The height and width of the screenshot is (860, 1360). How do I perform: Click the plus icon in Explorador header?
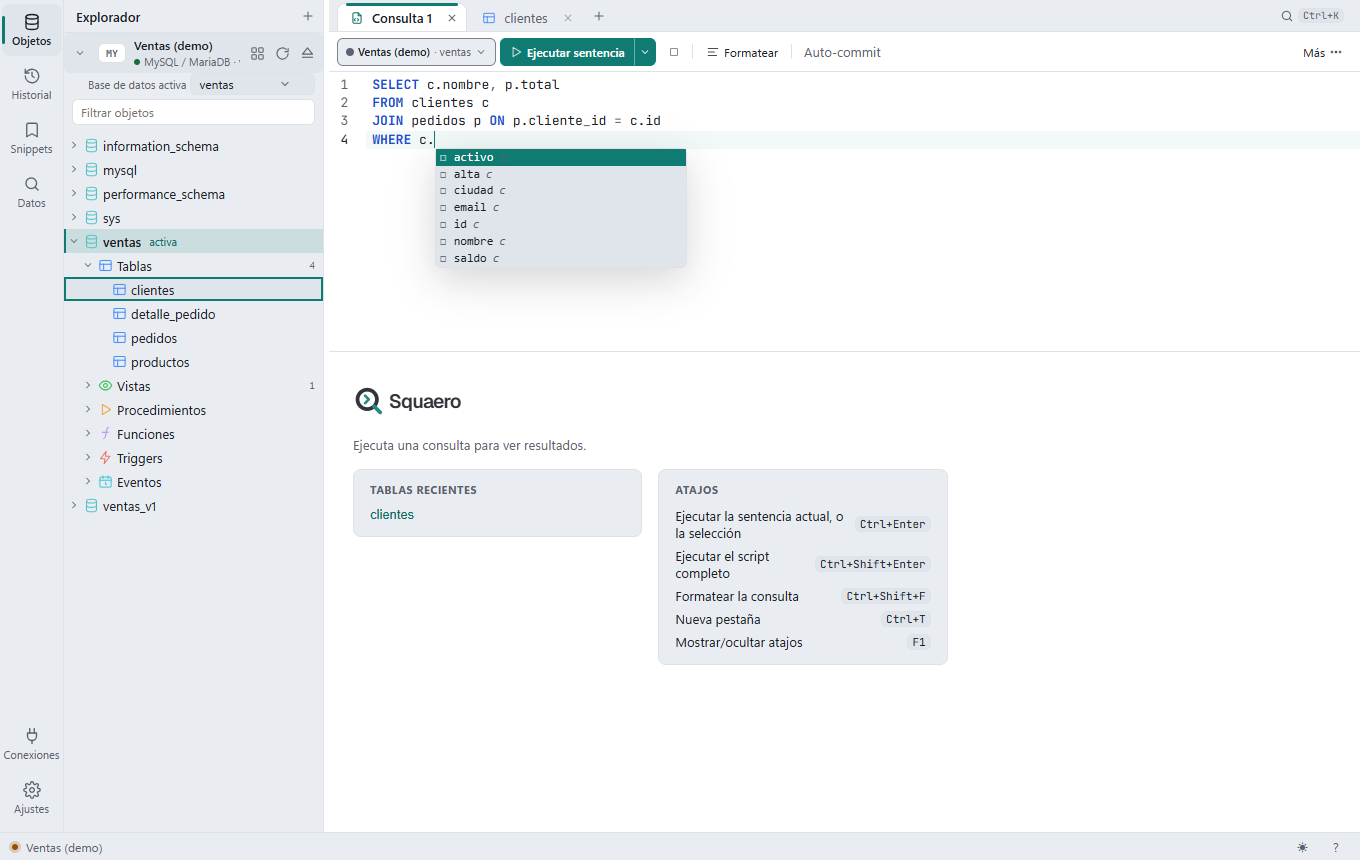(308, 17)
